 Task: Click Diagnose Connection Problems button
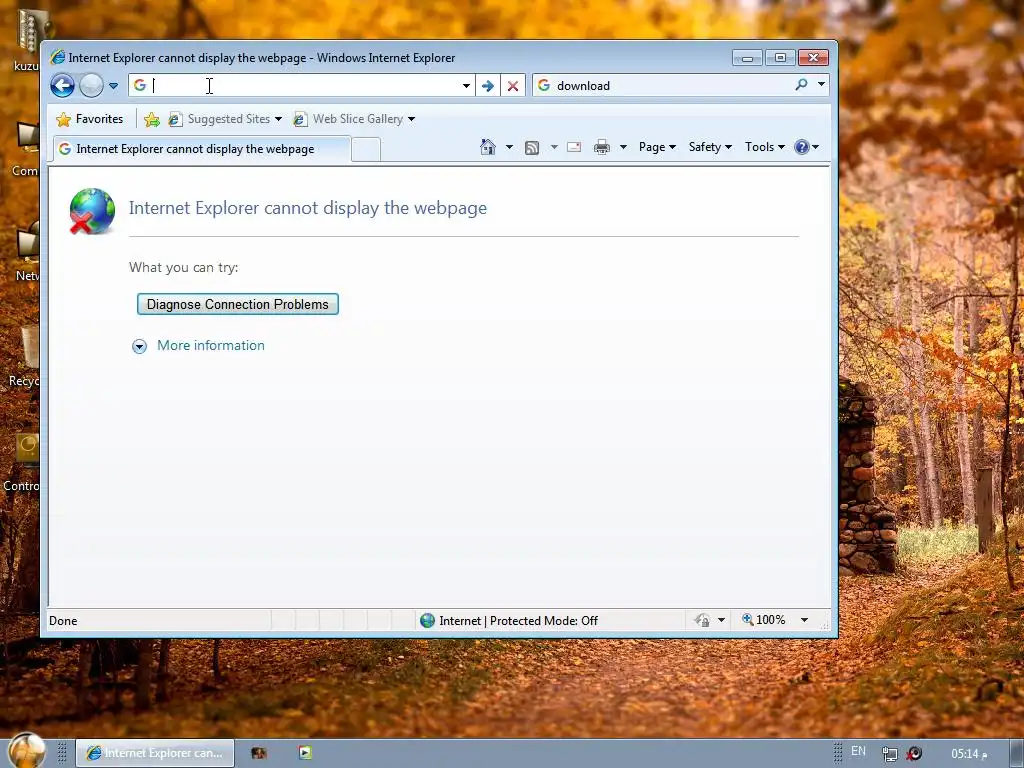coord(238,304)
